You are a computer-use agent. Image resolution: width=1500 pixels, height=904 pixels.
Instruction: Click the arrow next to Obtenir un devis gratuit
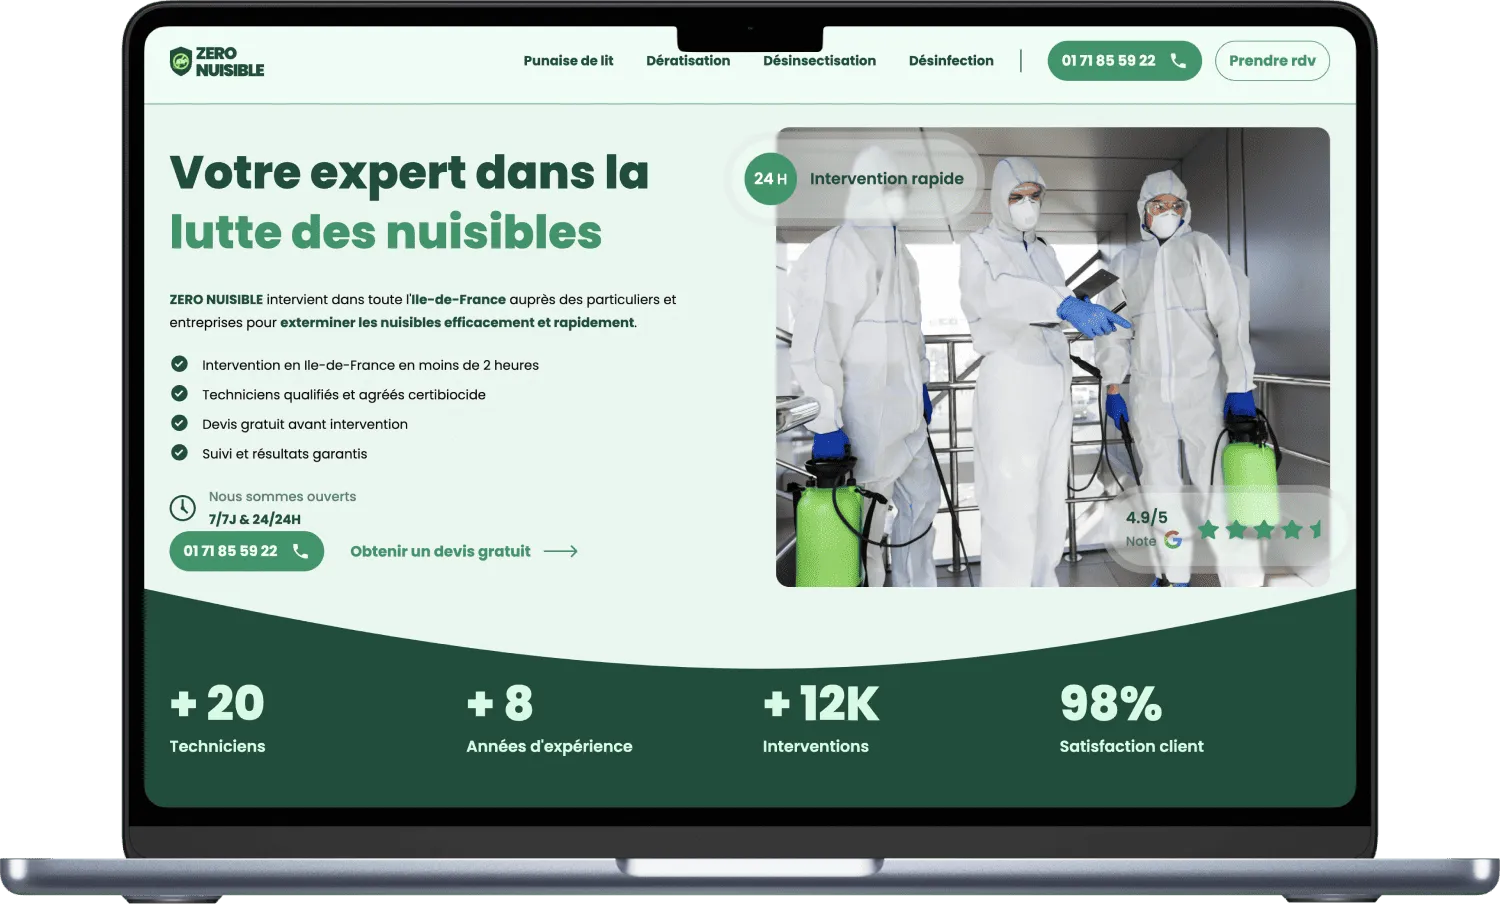click(560, 551)
